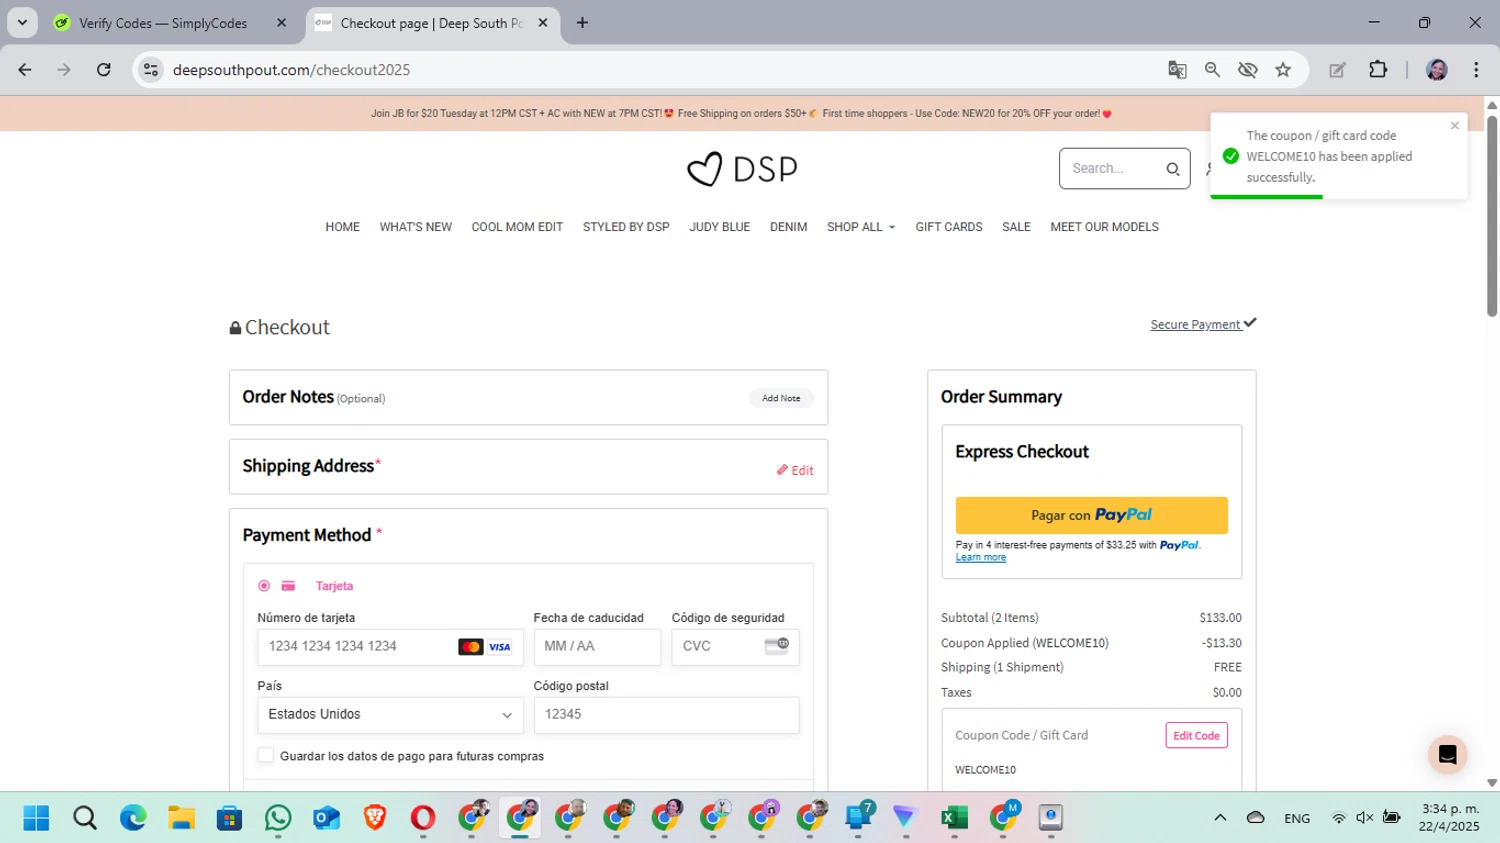Click the search magnifier icon in site header

pos(1172,169)
